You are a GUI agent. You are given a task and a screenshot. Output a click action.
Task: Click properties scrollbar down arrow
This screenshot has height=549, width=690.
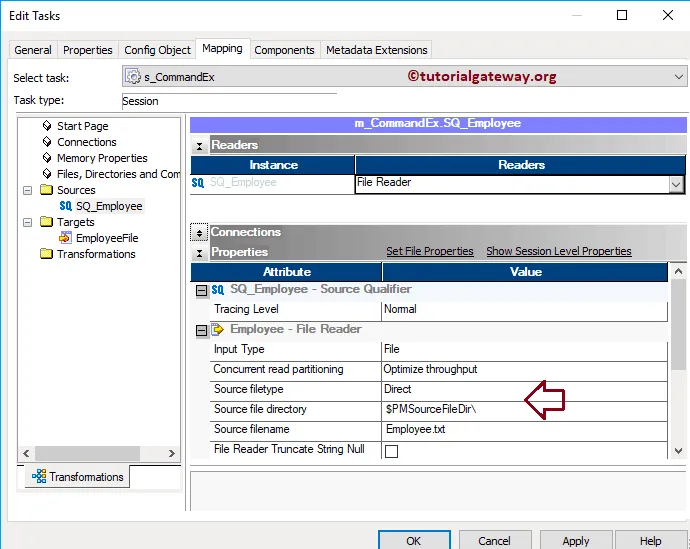(x=678, y=451)
